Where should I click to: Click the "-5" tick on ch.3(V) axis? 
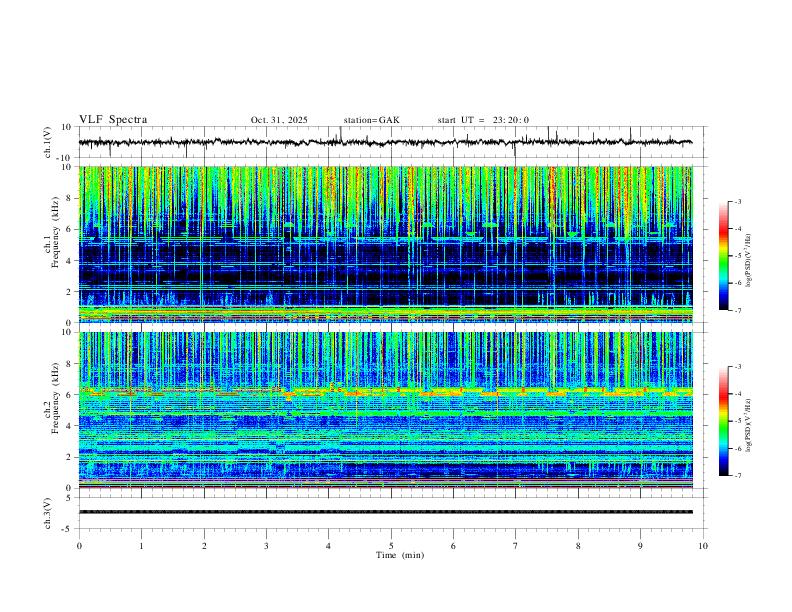click(67, 529)
